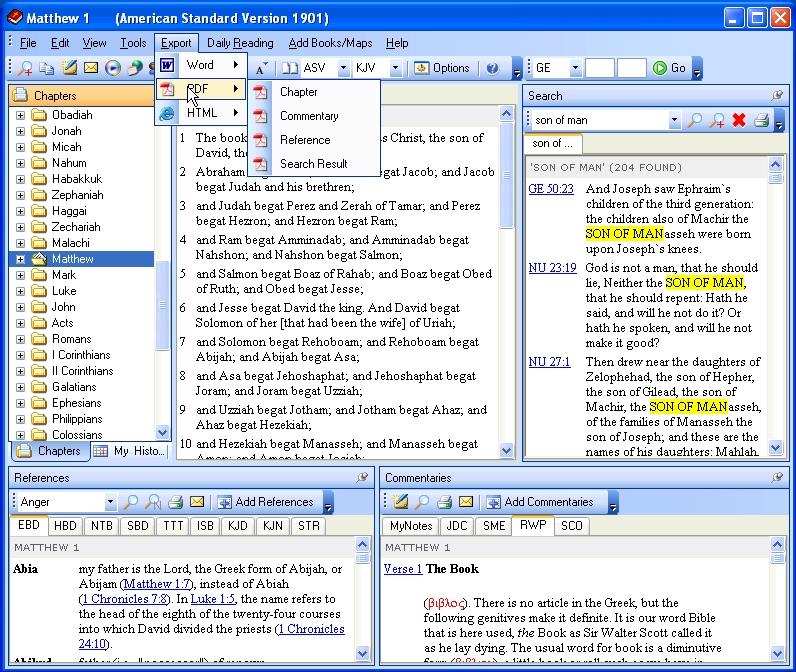Run search with magnifier icon in Search panel
Image resolution: width=796 pixels, height=672 pixels.
[x=694, y=120]
